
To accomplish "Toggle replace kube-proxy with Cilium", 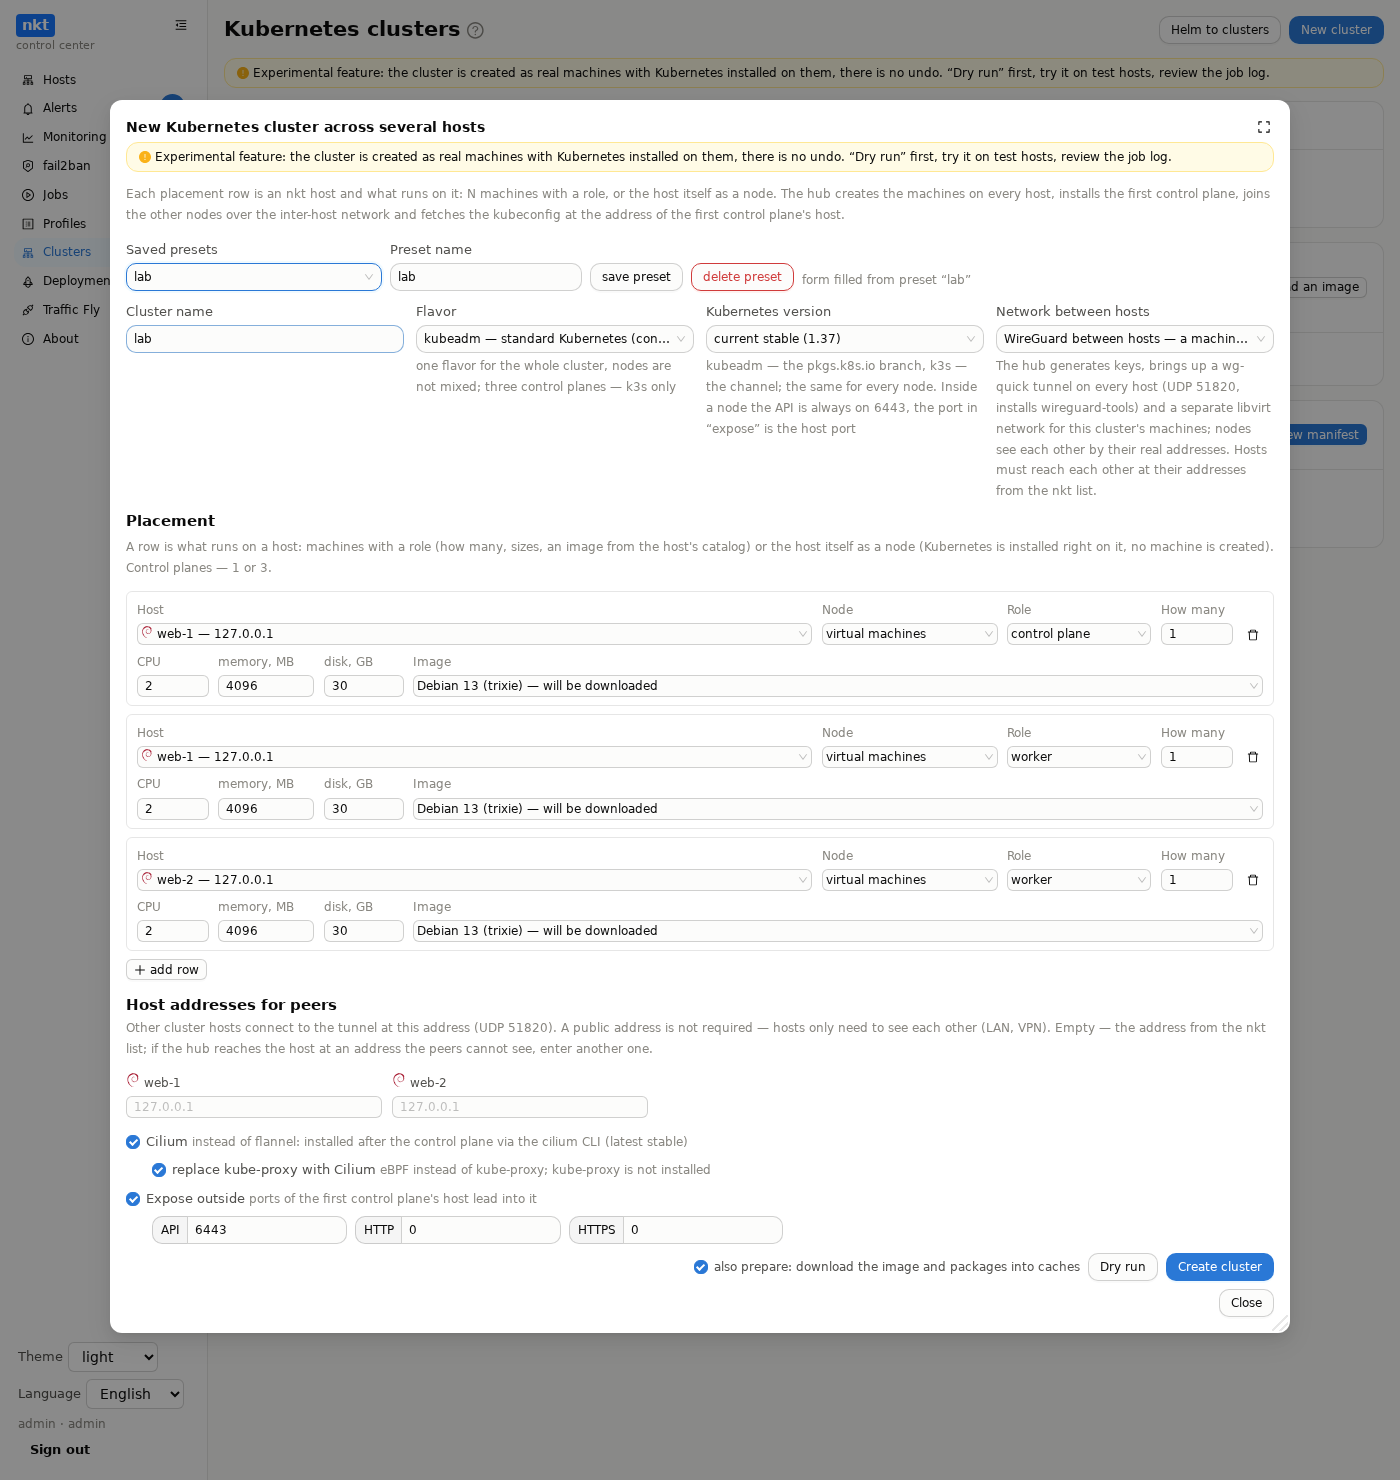I will 159,1170.
